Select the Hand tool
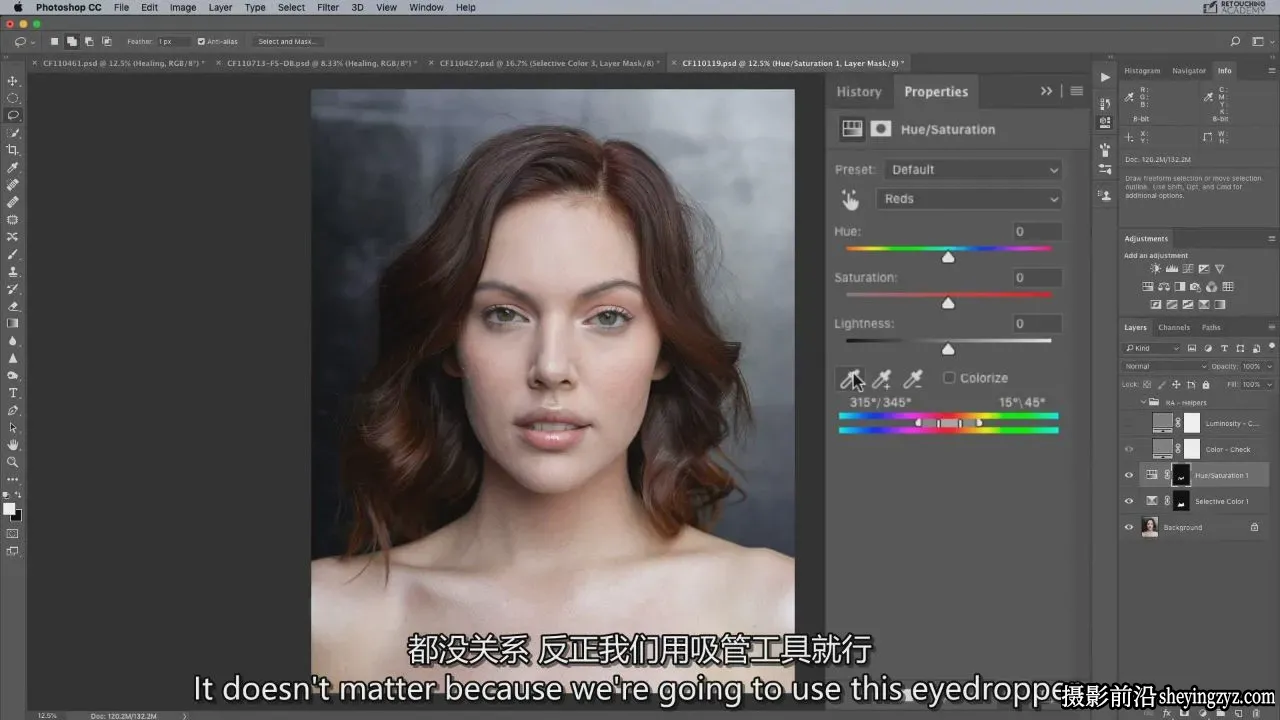This screenshot has width=1280, height=720. coord(13,445)
